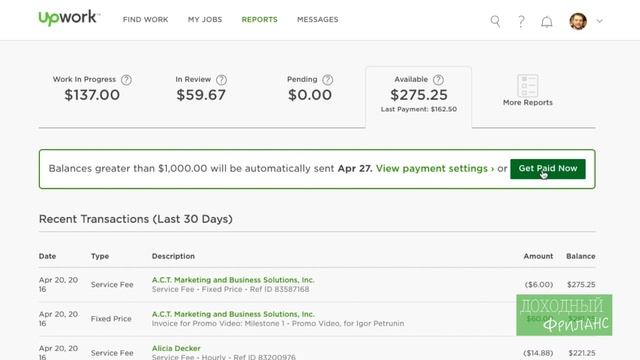Image resolution: width=640 pixels, height=360 pixels.
Task: Open the help question mark icon
Action: (521, 21)
